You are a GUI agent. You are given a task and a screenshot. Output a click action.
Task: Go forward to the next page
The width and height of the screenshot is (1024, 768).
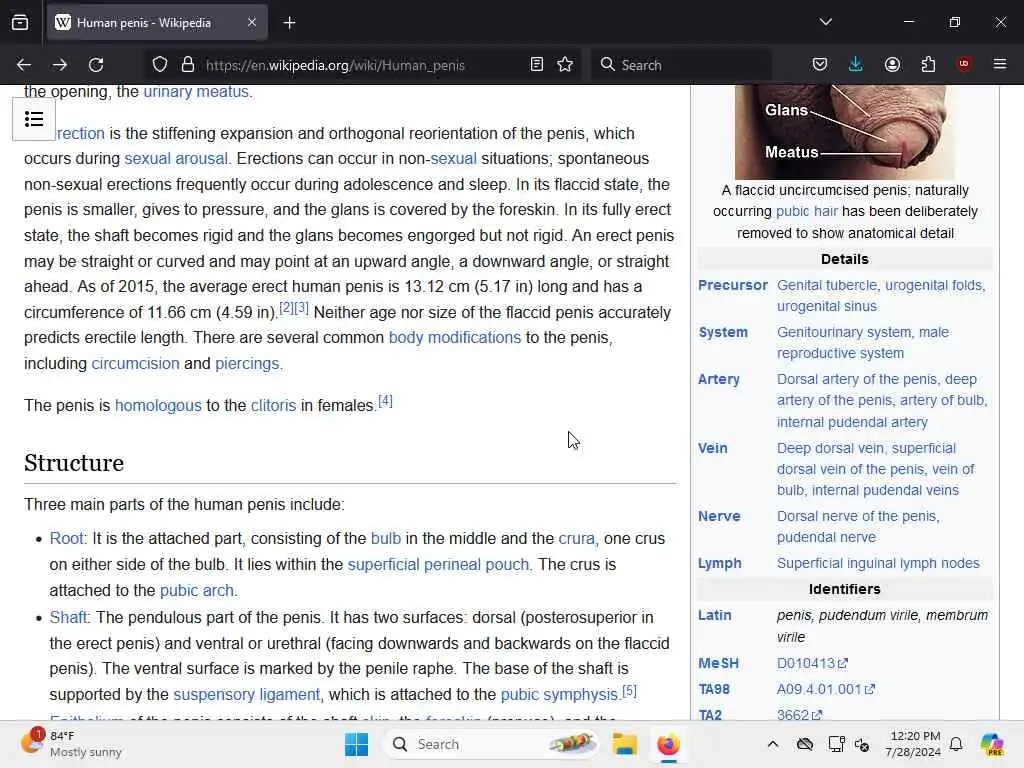pyautogui.click(x=59, y=65)
